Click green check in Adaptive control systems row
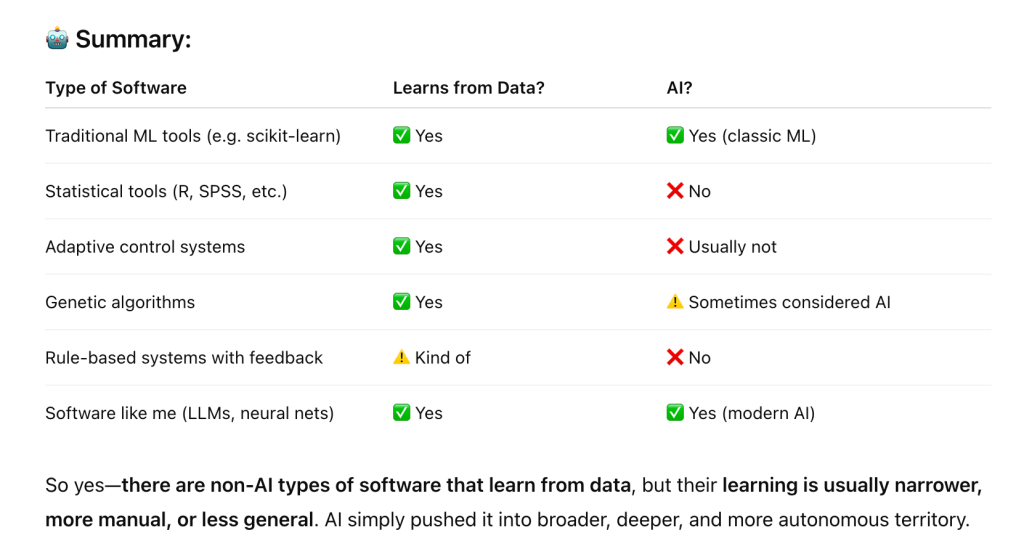Screen dimensions: 1024x546 [x=402, y=246]
